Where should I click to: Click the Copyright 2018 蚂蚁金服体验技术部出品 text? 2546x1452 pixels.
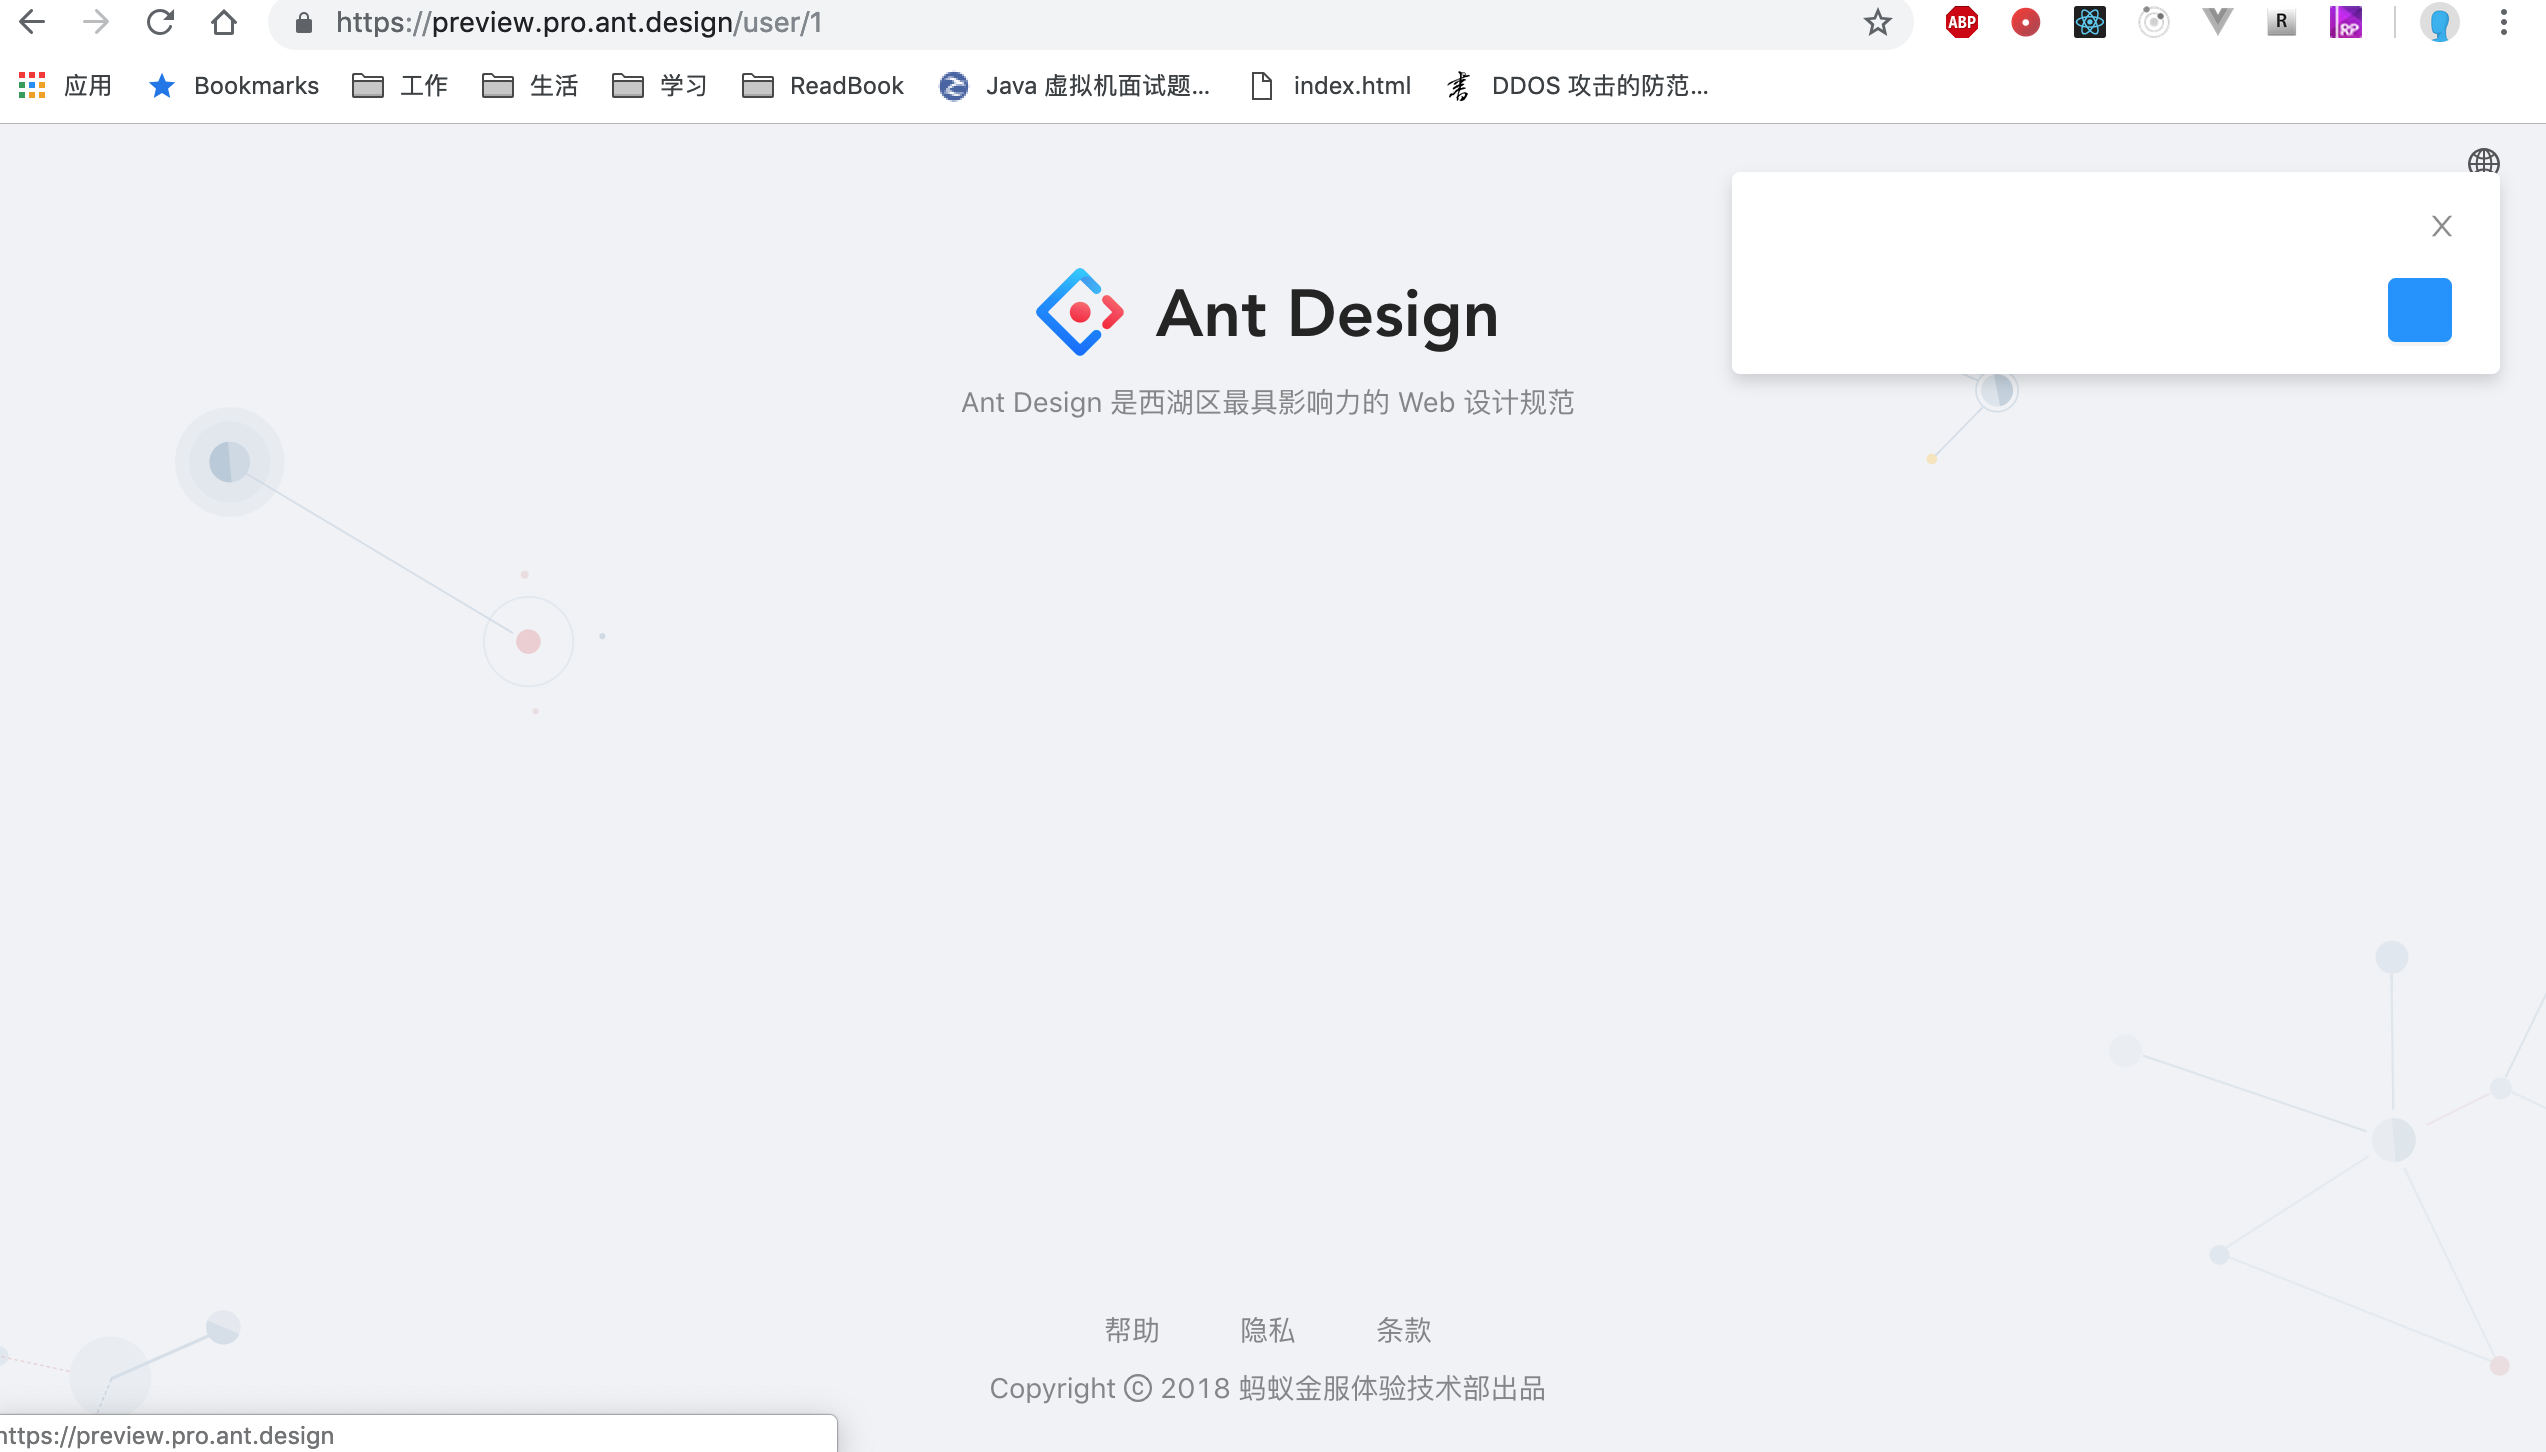(1268, 1388)
